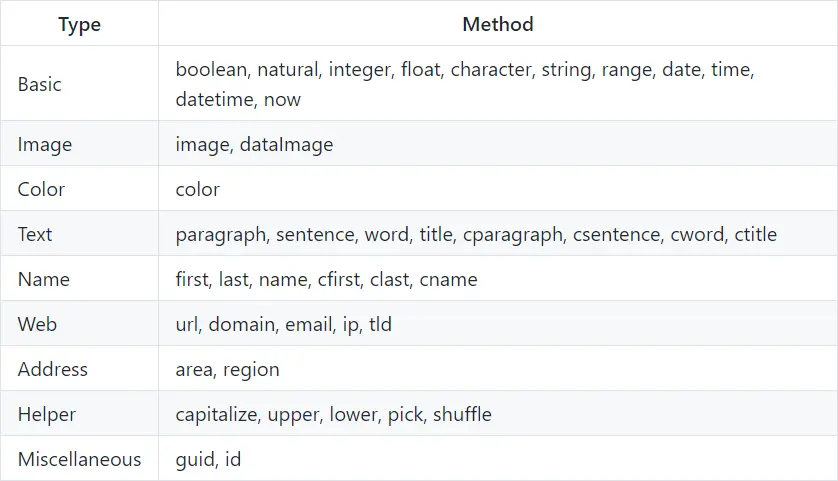Click the 'Web' type cell
838x481 pixels.
pyautogui.click(x=37, y=324)
